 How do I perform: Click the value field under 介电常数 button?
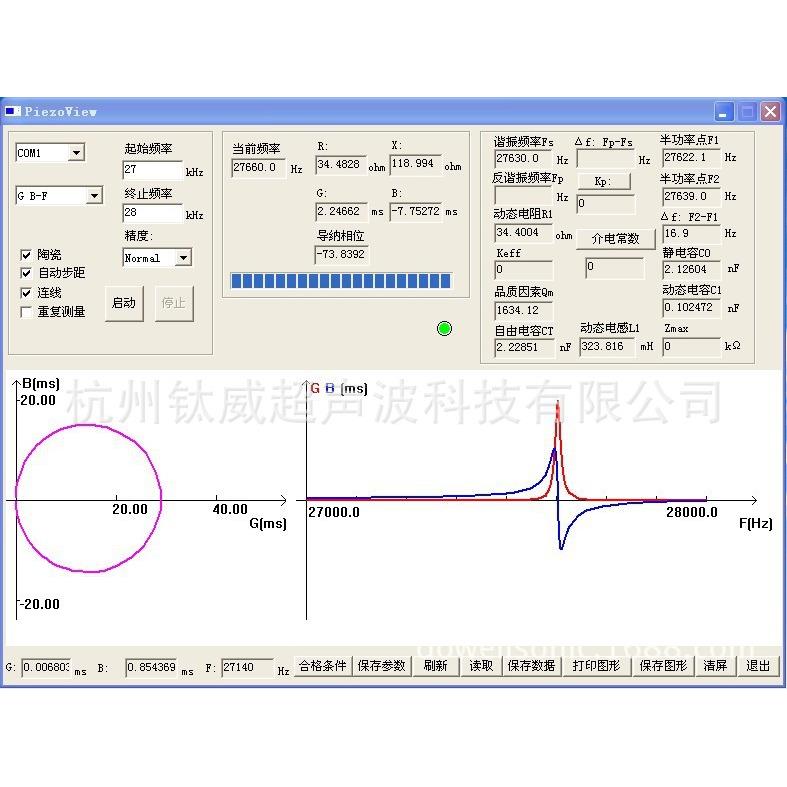coord(615,268)
